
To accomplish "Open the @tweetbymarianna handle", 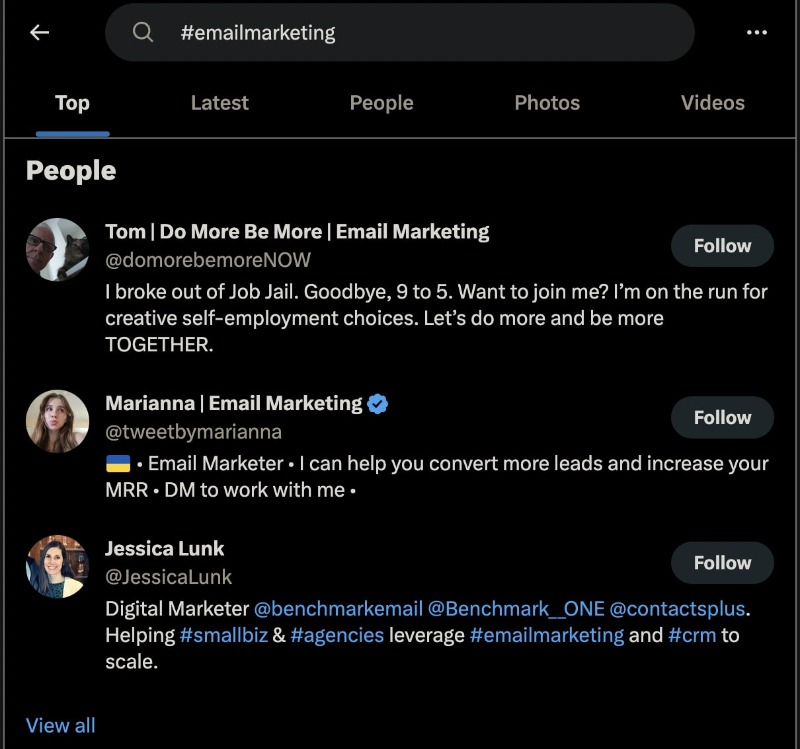I will point(193,432).
